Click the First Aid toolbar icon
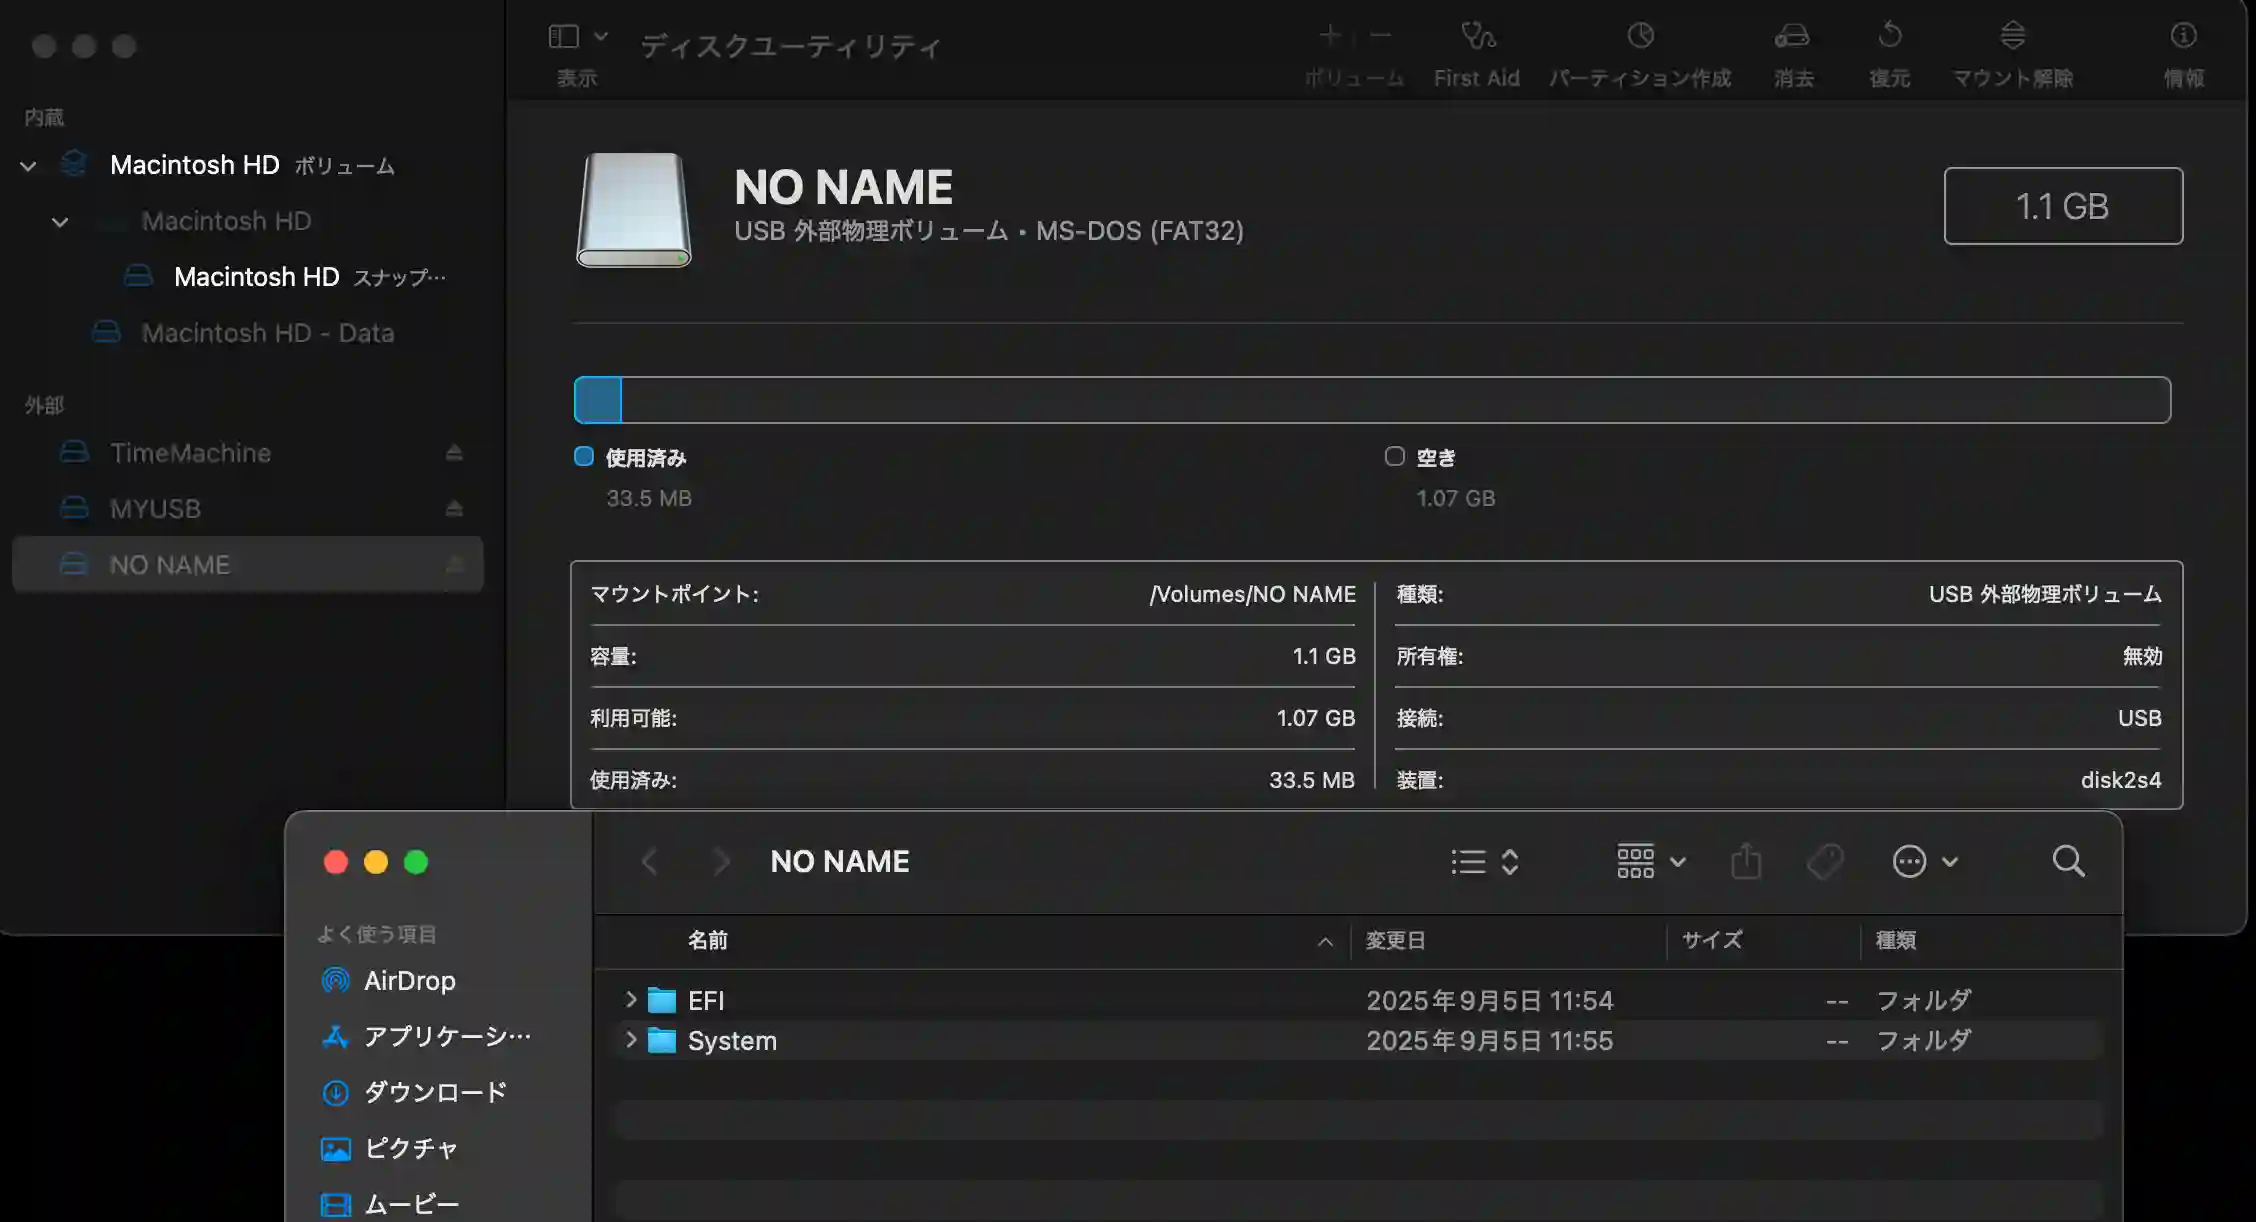 pos(1477,36)
